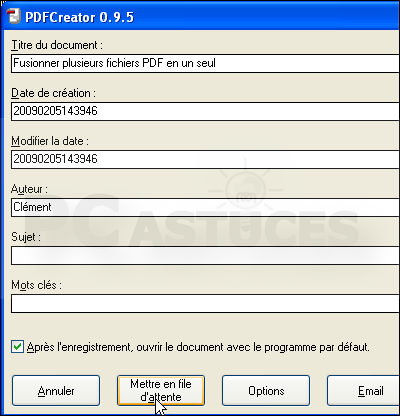Click the 'Titre du document :' label
Viewport: 400px width, 416px height.
(57, 45)
